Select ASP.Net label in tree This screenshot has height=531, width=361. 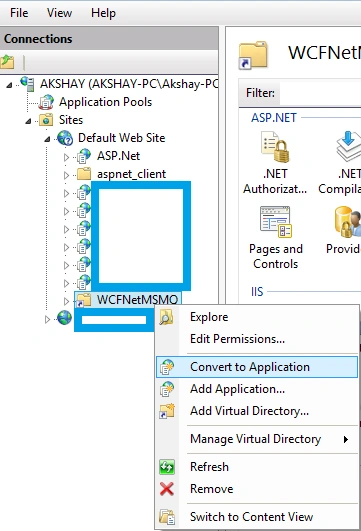pyautogui.click(x=118, y=156)
